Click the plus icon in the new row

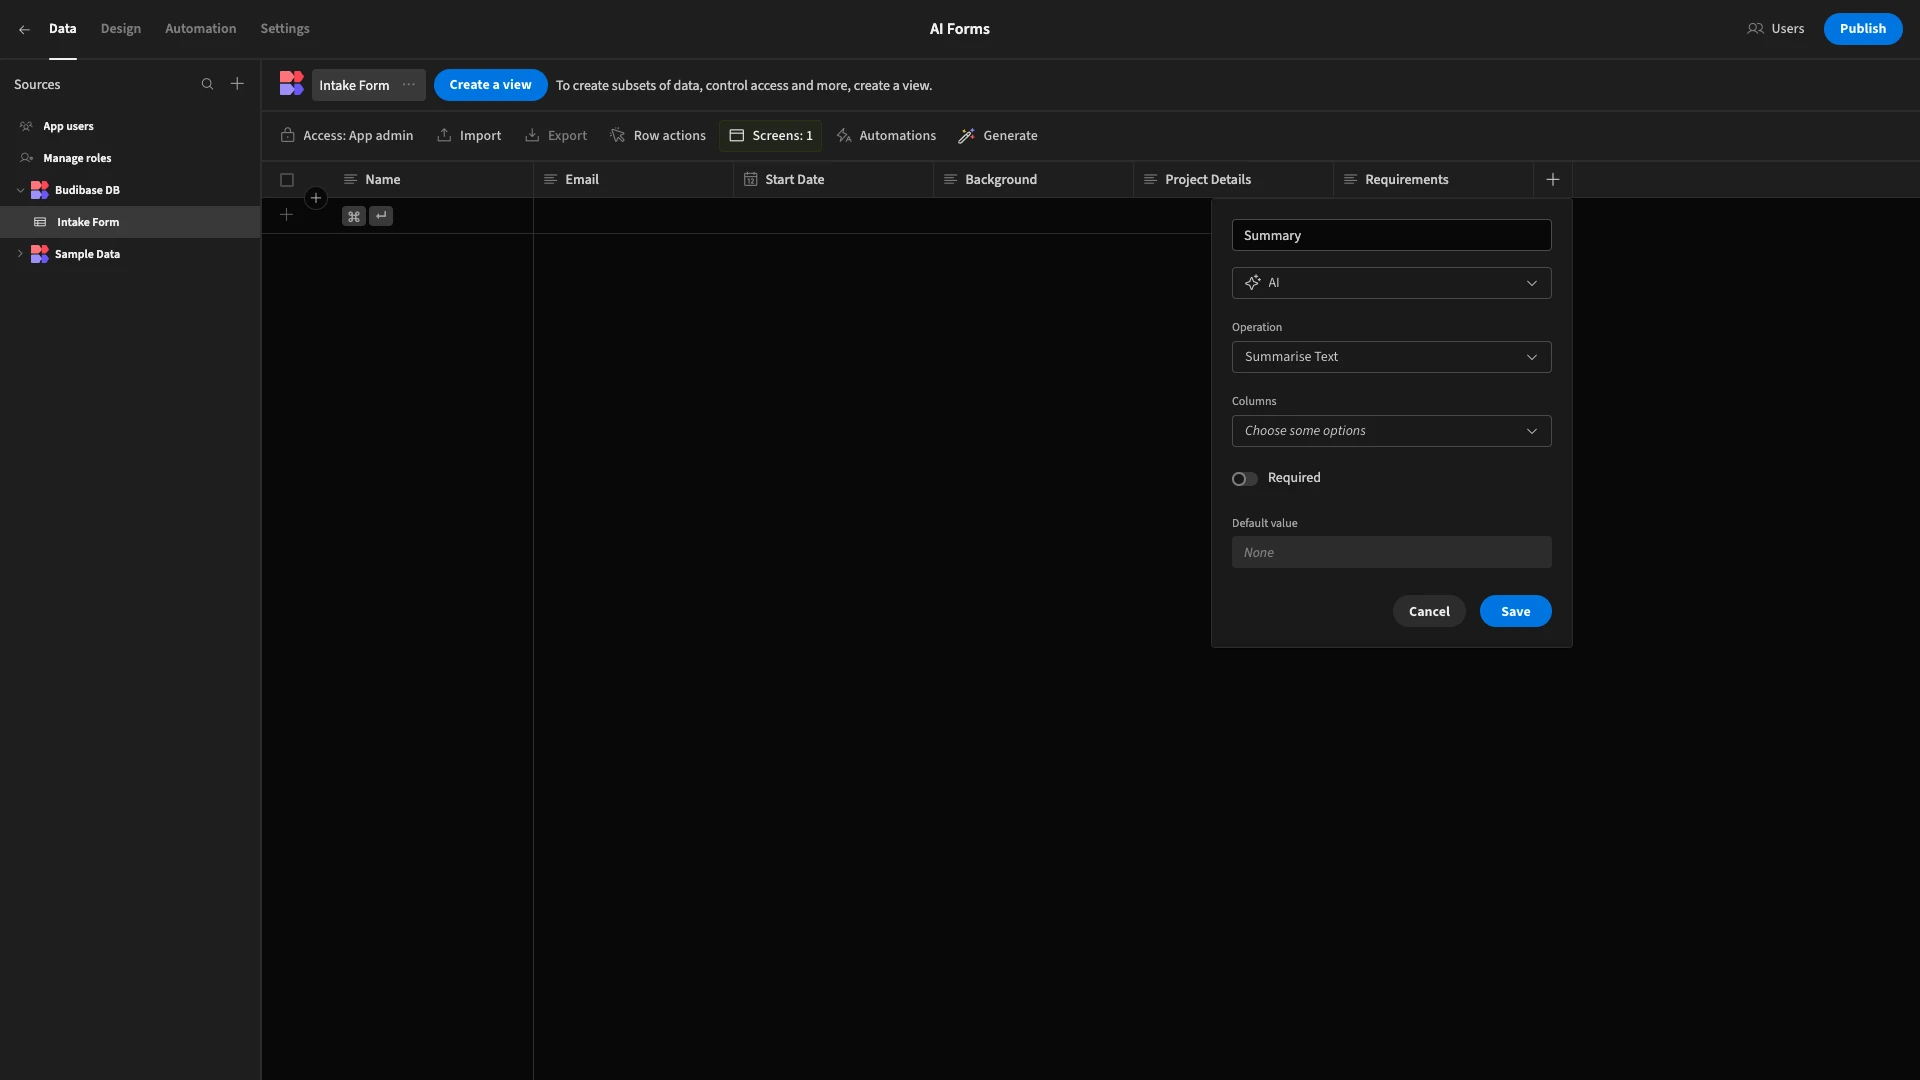coord(286,215)
